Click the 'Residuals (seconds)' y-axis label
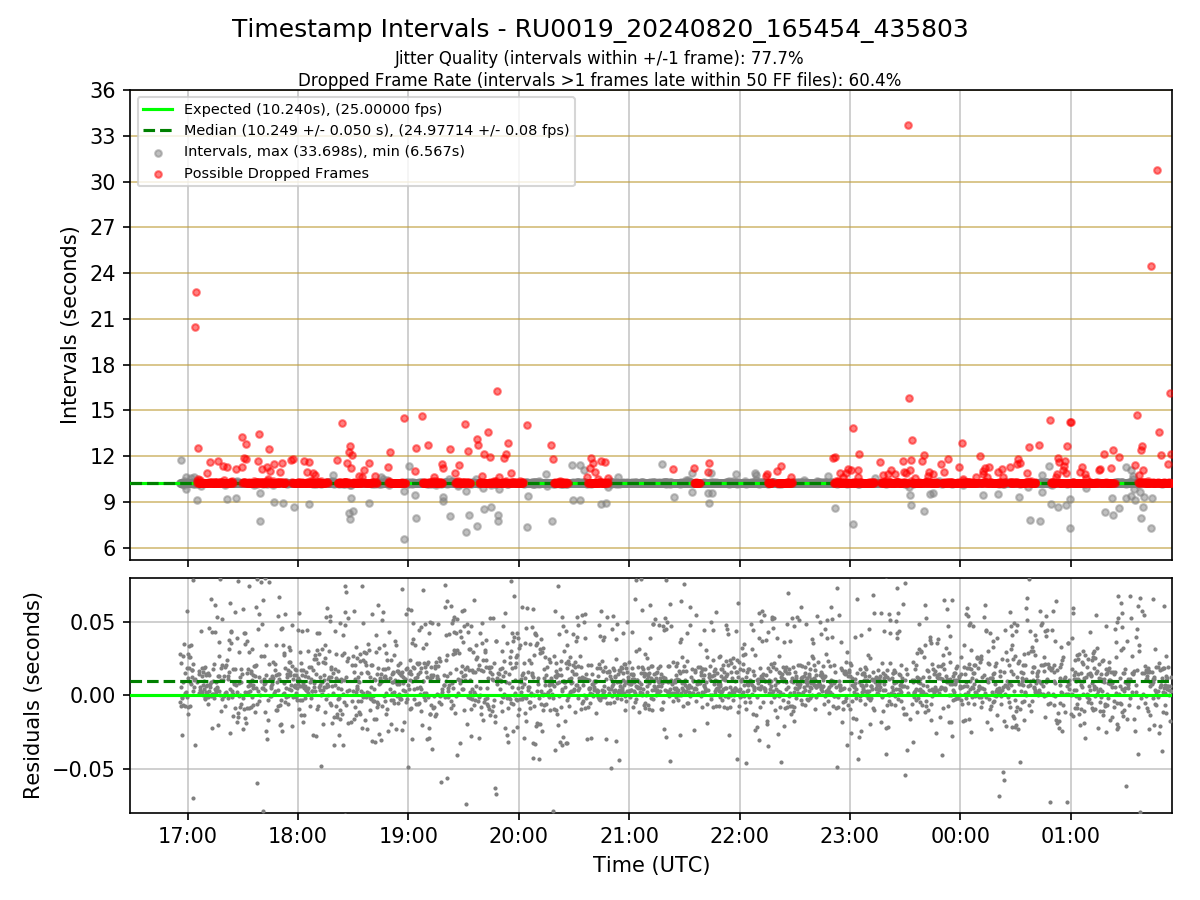Viewport: 1200px width, 900px height. pos(32,695)
